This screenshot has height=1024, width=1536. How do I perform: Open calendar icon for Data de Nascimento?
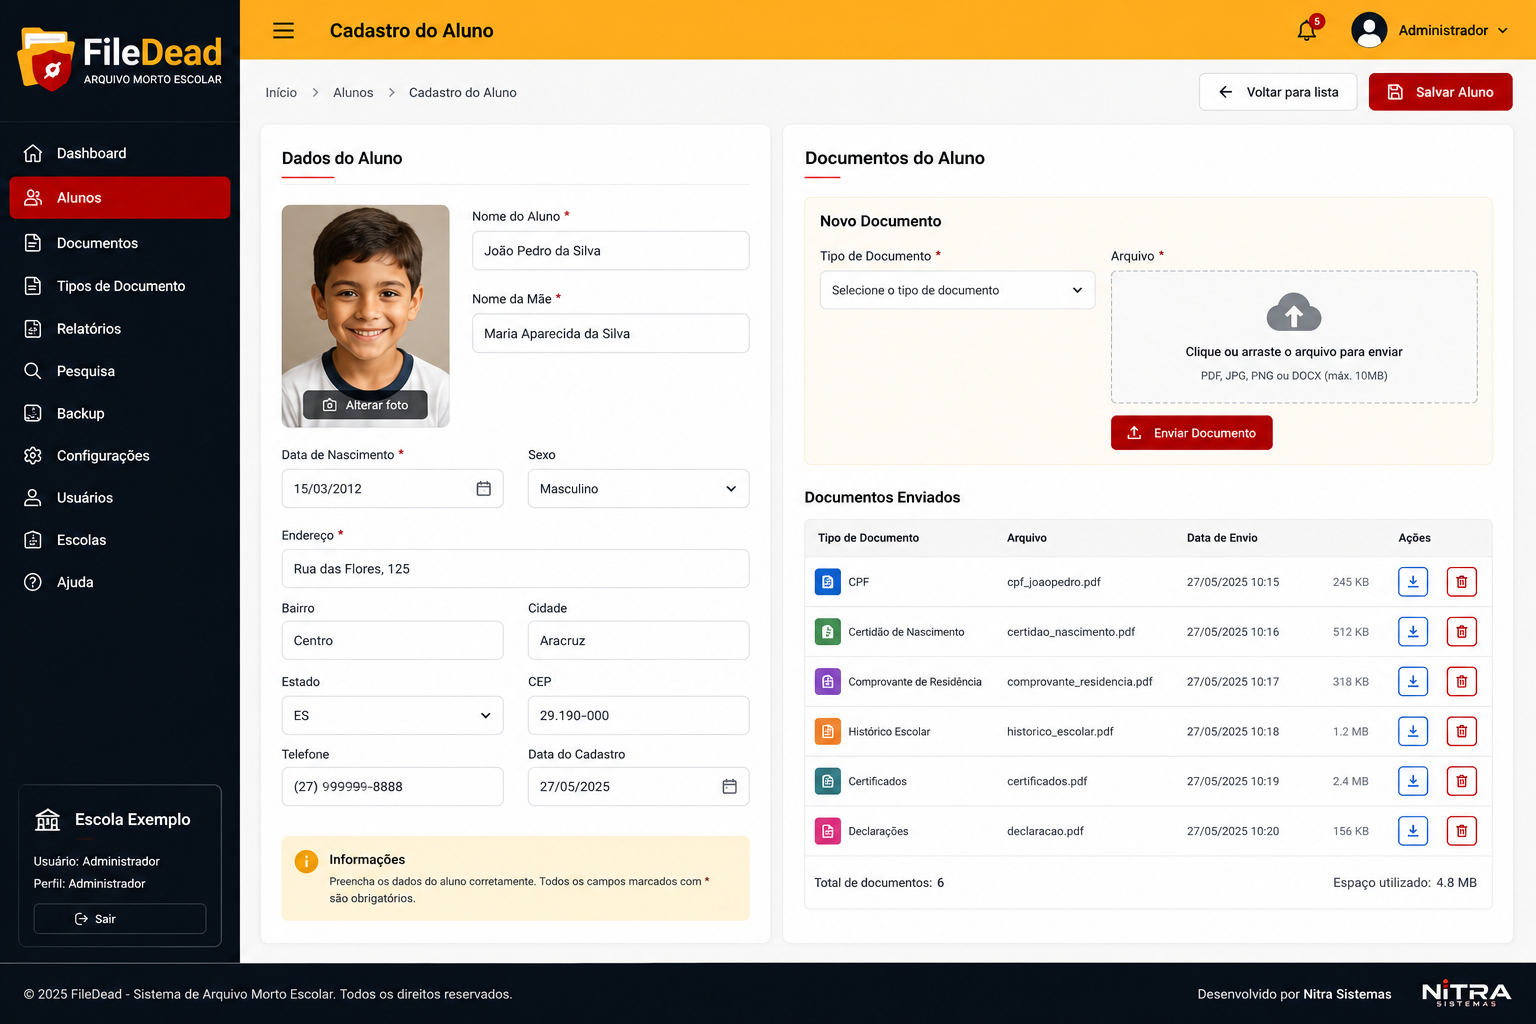[x=484, y=489]
